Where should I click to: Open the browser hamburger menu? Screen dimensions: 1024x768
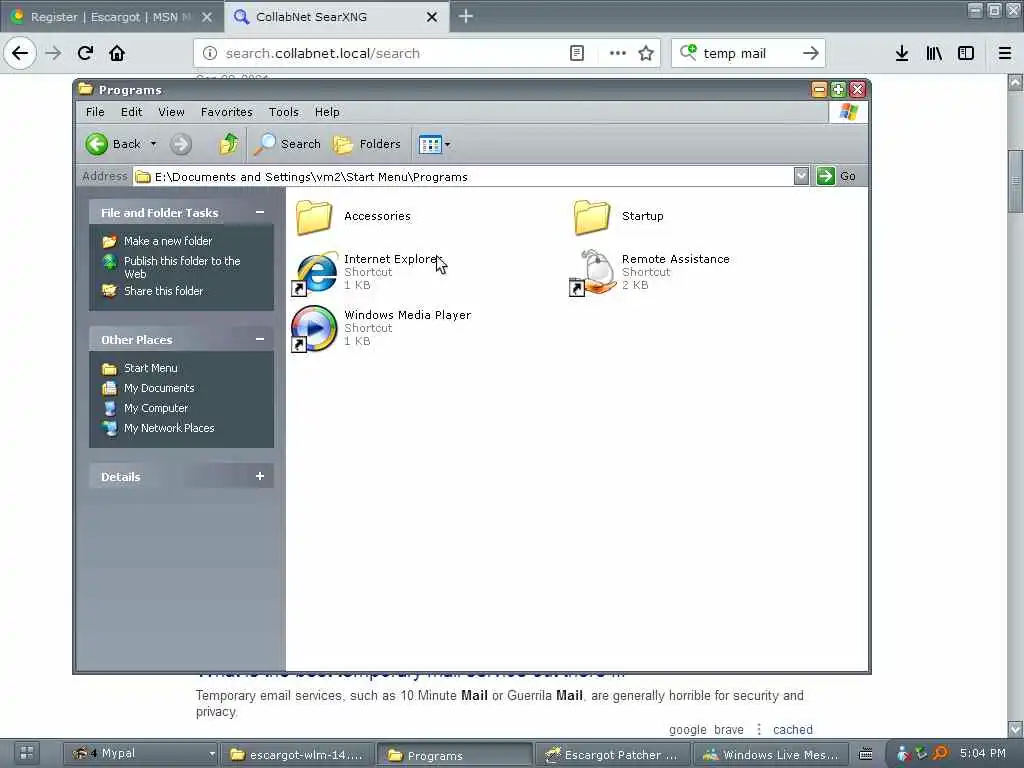(x=1005, y=53)
